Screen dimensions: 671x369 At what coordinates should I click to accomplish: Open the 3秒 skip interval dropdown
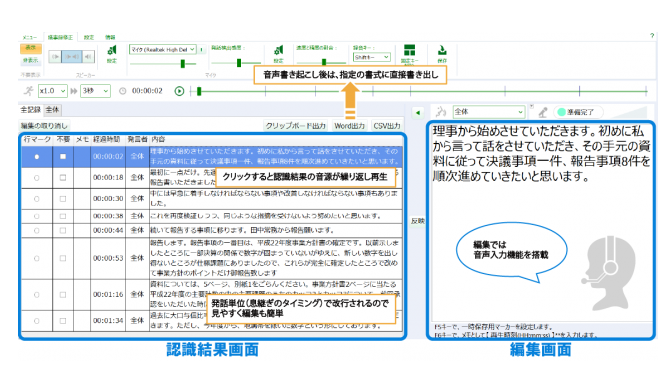coord(95,91)
